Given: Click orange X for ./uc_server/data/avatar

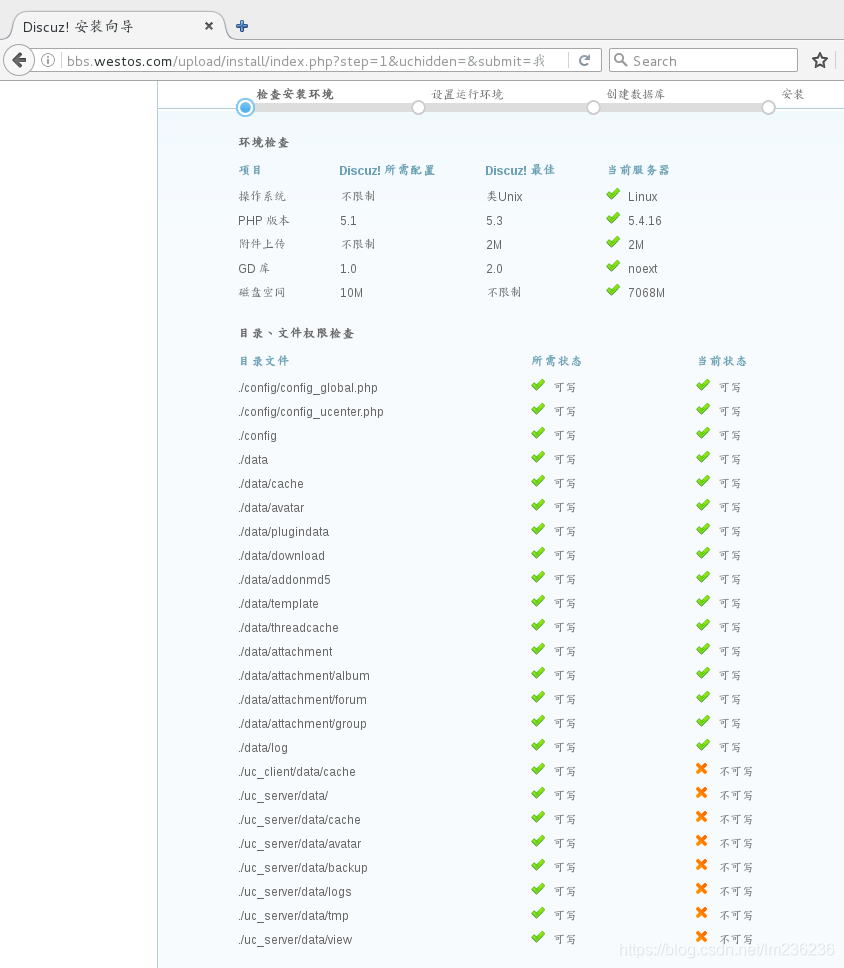Looking at the screenshot, I should 701,841.
